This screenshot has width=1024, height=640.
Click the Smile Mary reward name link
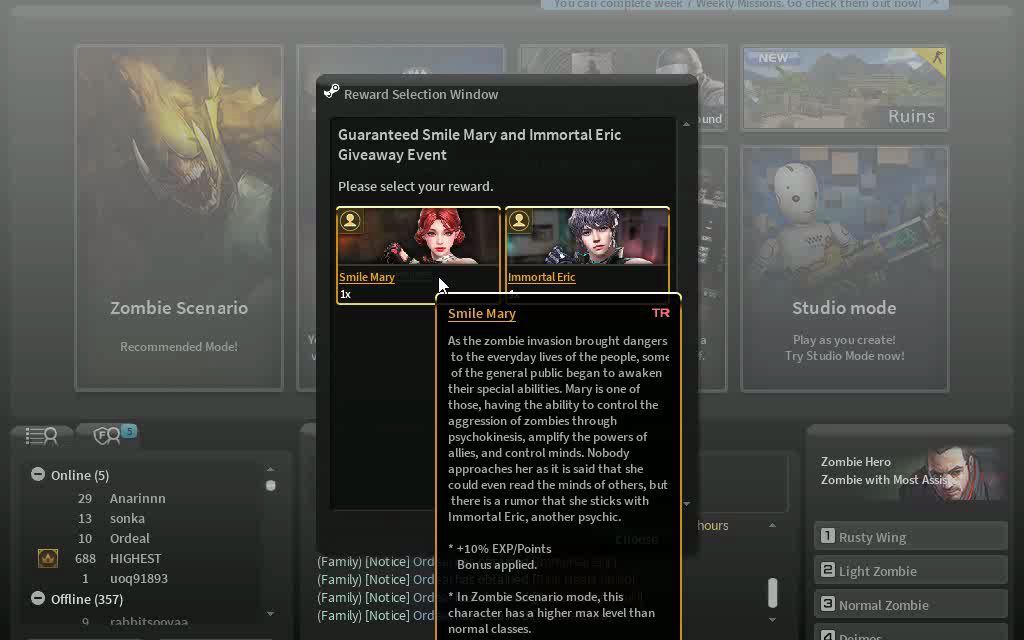tap(367, 277)
